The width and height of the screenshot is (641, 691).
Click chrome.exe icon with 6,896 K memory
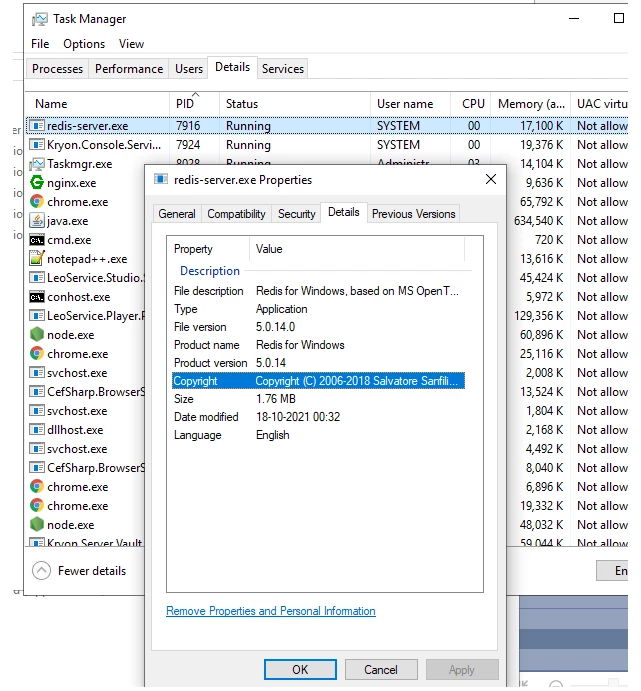coord(37,487)
